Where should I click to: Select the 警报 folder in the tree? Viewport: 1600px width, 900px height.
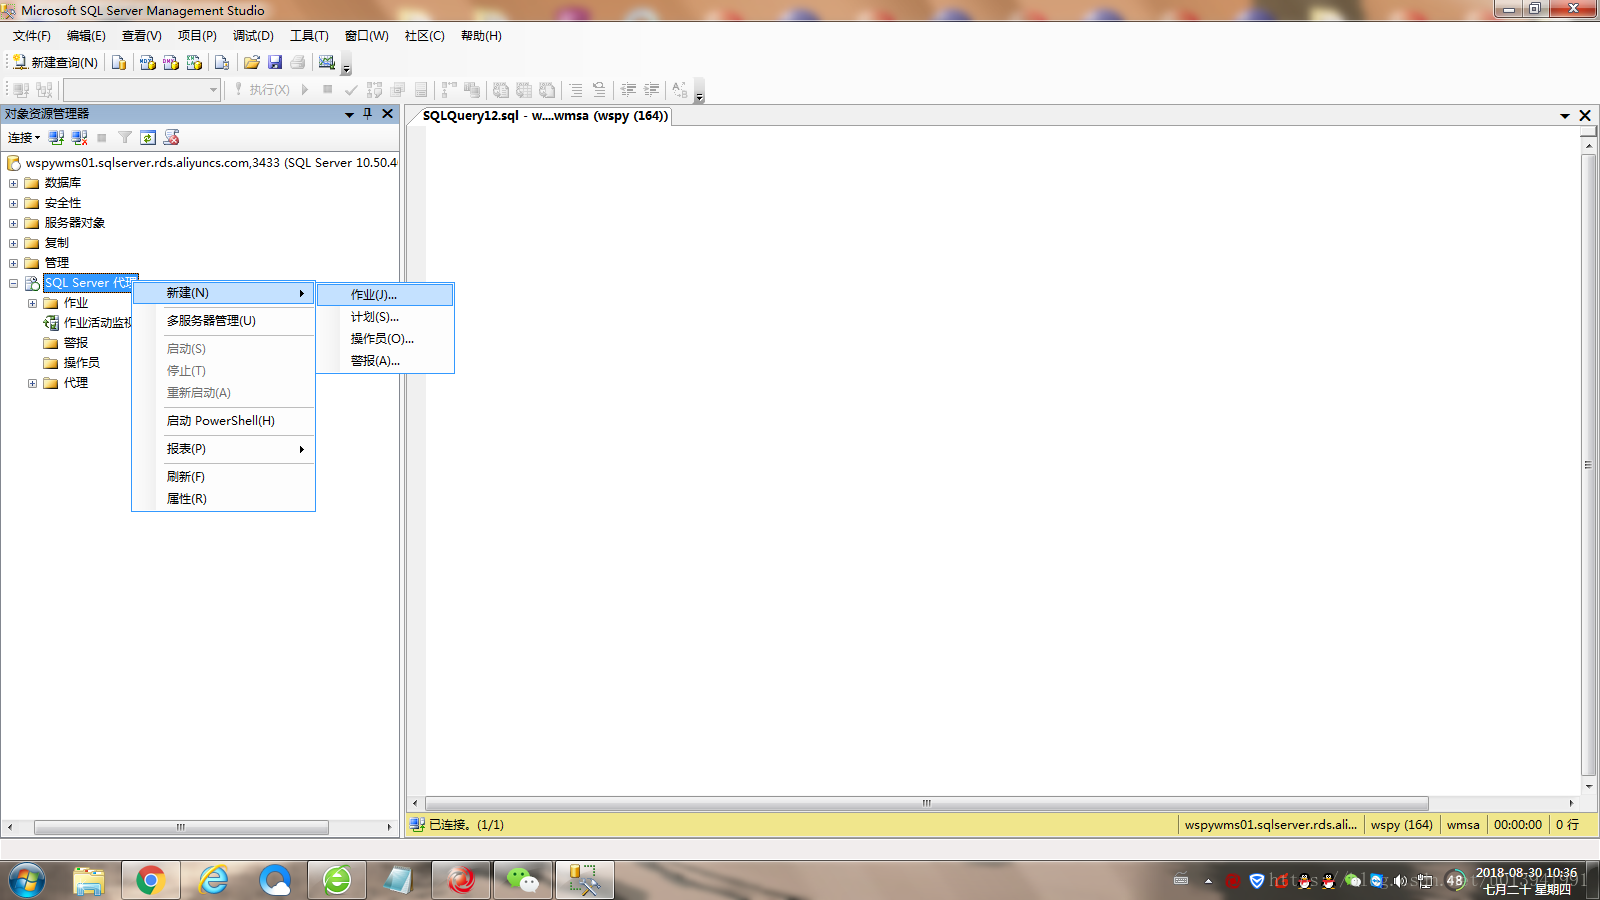tap(76, 343)
